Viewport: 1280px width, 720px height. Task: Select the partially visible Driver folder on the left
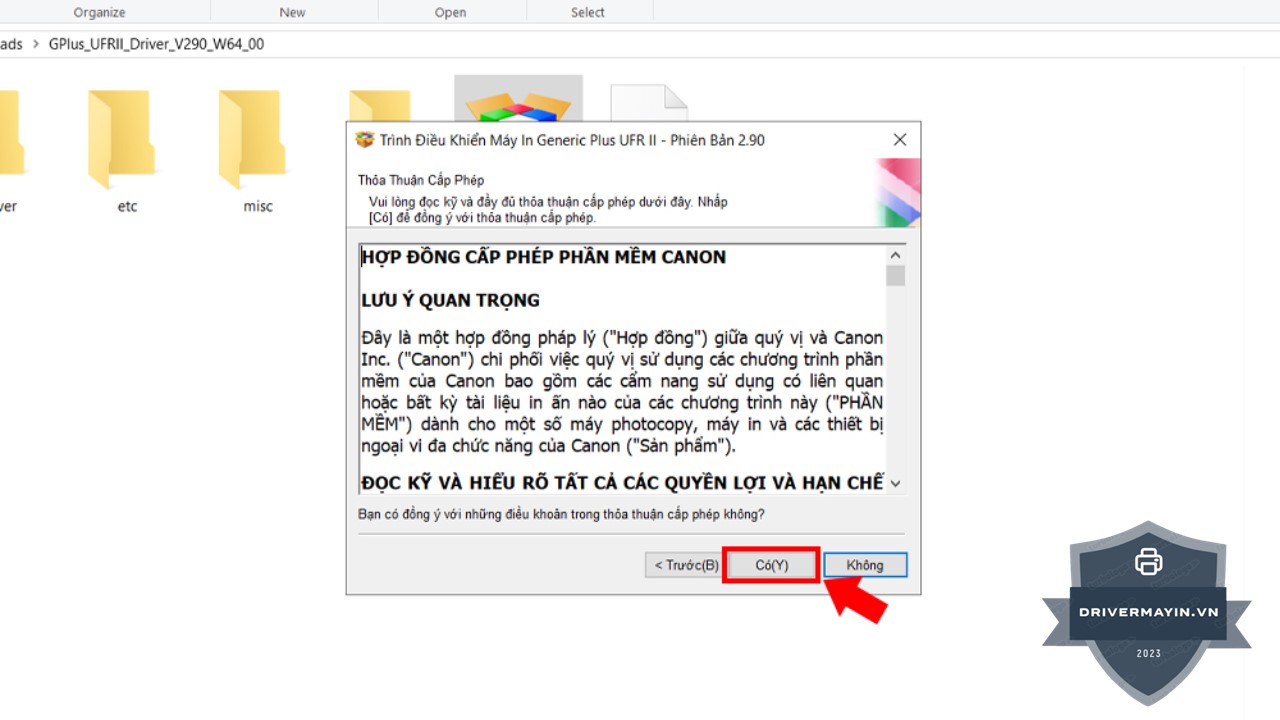8,140
